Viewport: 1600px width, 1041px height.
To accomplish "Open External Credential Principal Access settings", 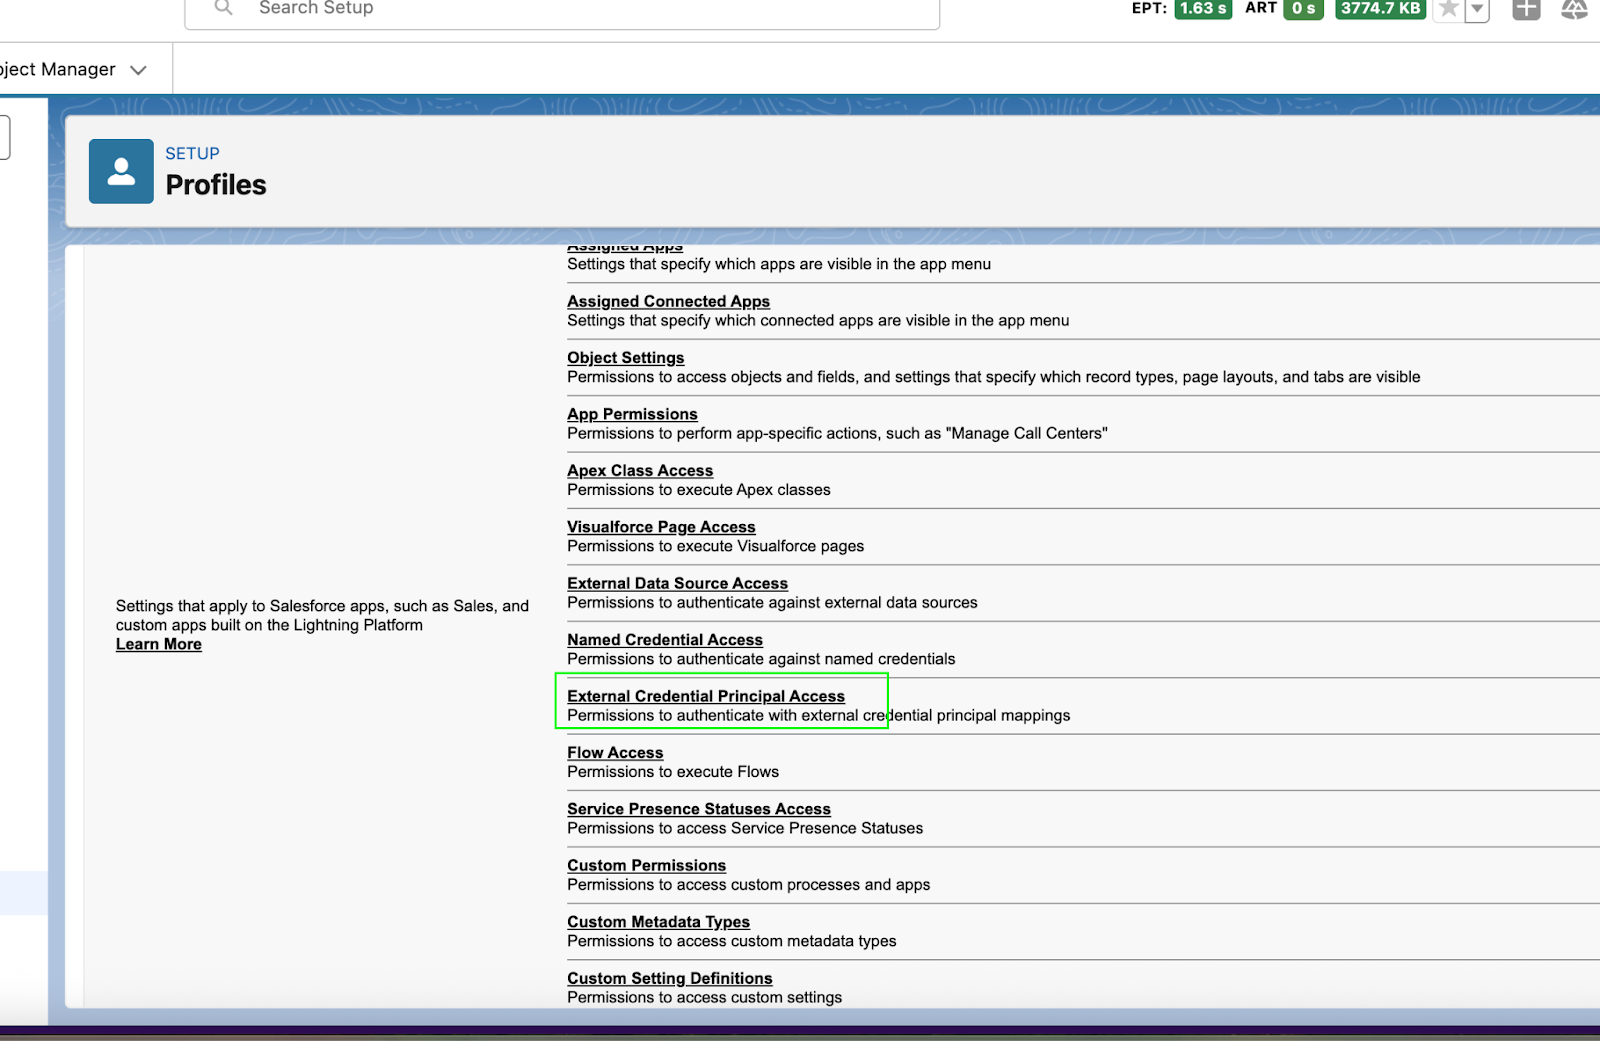I will point(705,696).
